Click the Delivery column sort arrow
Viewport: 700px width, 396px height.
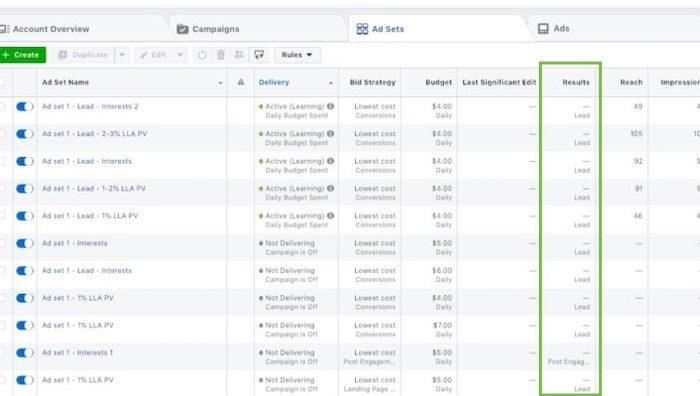[x=331, y=83]
